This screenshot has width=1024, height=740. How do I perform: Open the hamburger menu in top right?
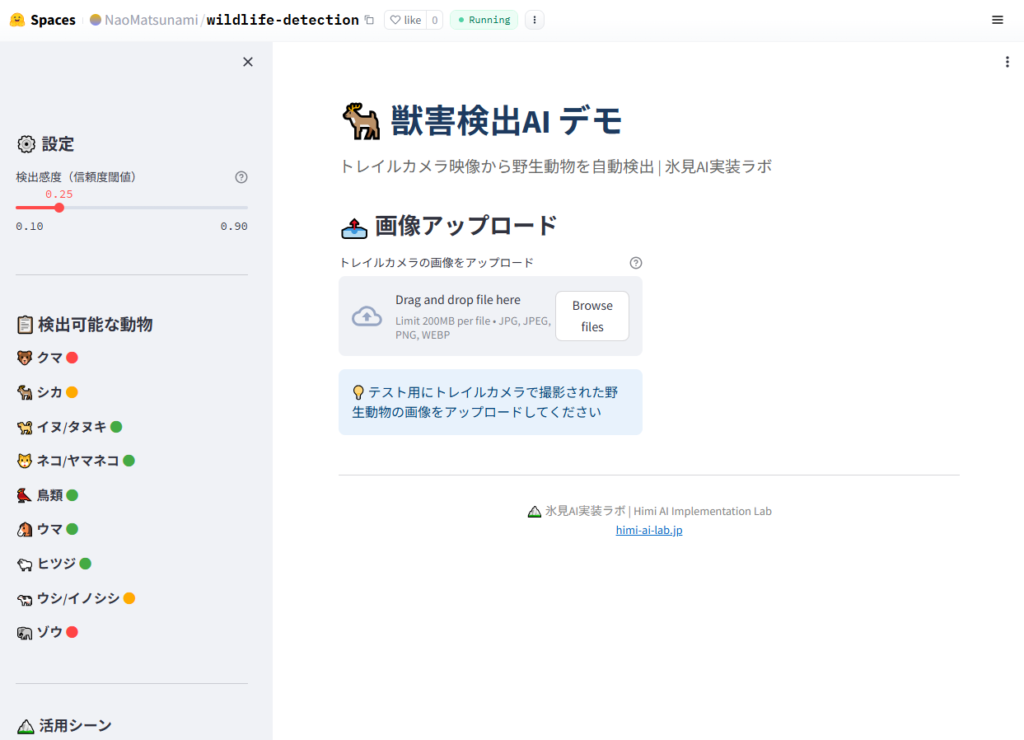pos(997,20)
